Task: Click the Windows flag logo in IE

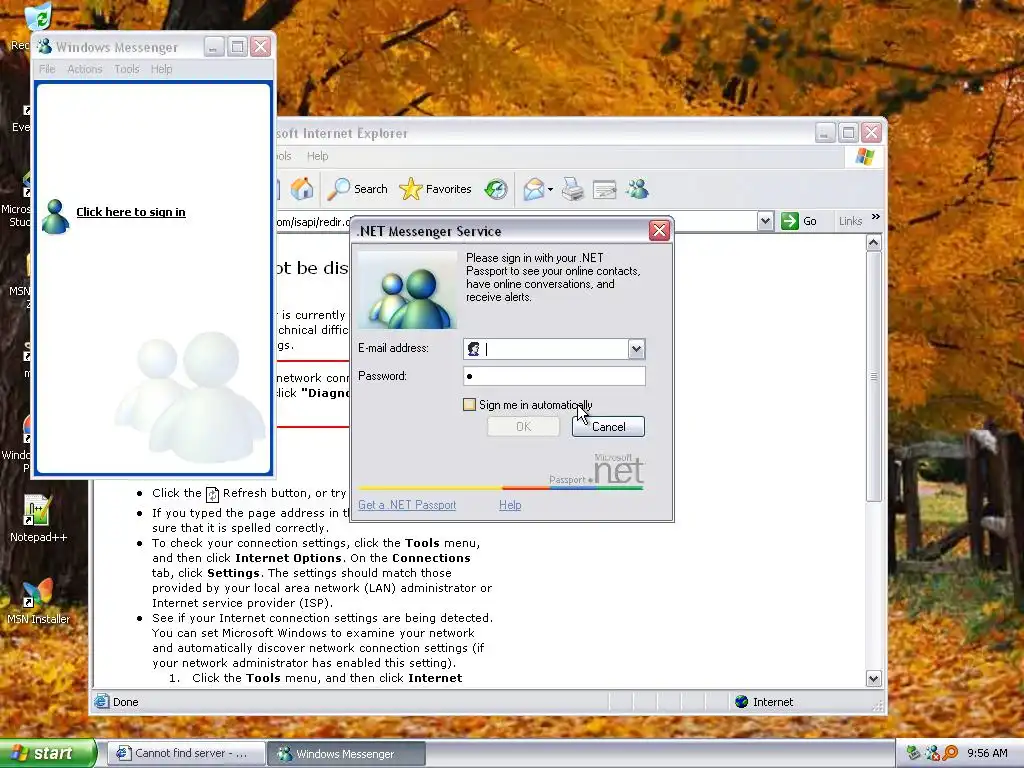Action: pyautogui.click(x=865, y=157)
